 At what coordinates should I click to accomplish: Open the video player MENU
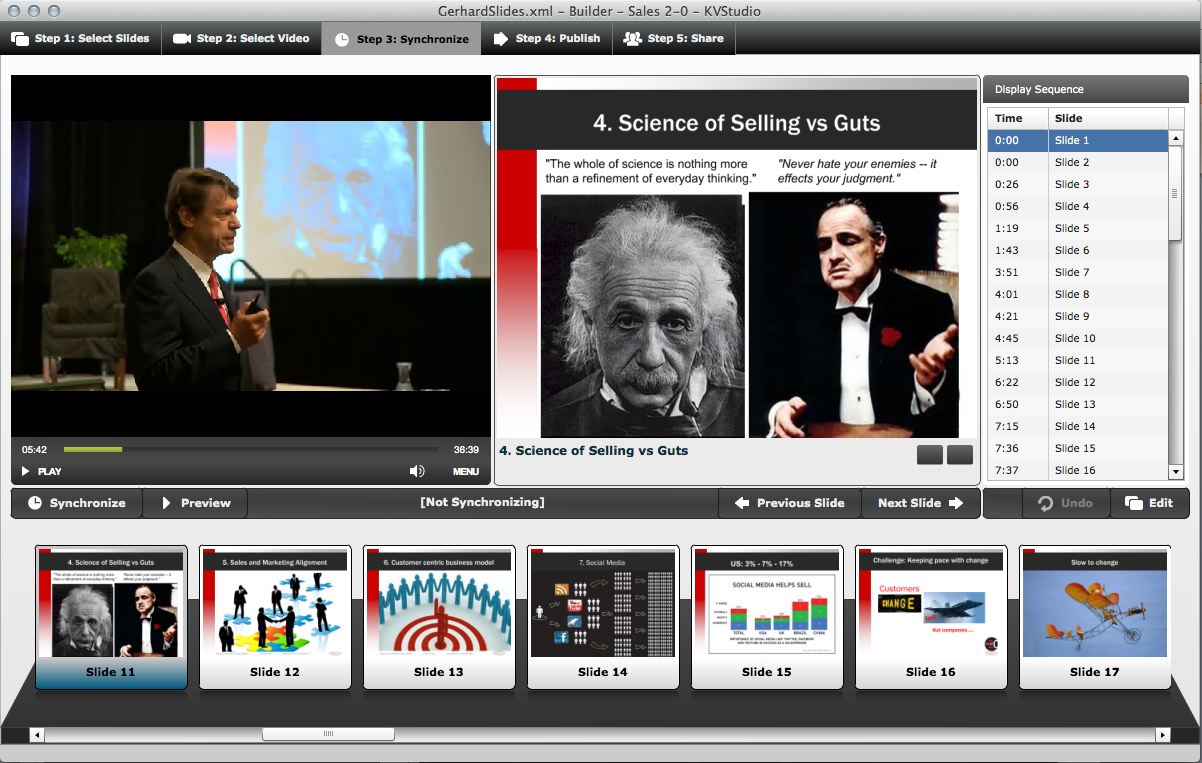click(466, 471)
